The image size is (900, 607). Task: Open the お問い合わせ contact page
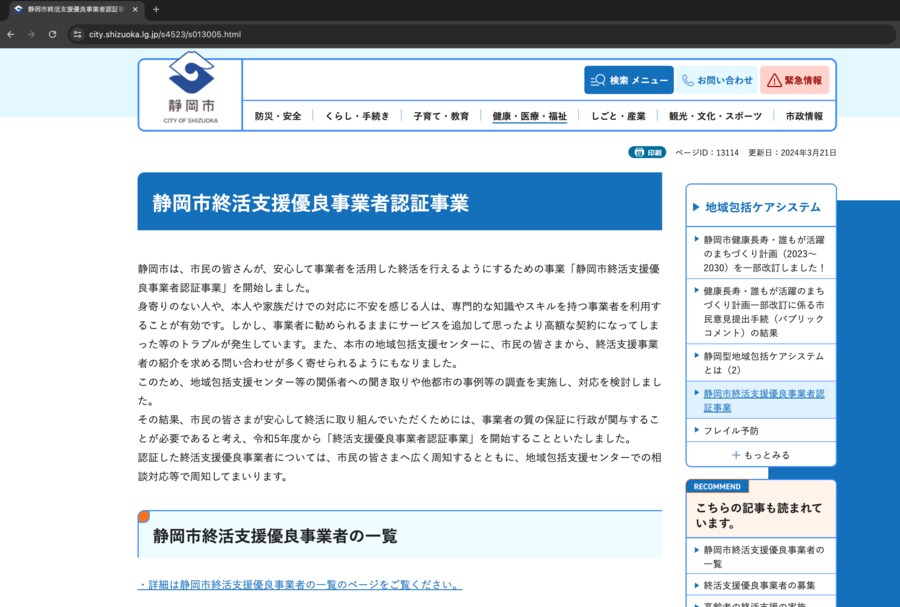click(717, 80)
